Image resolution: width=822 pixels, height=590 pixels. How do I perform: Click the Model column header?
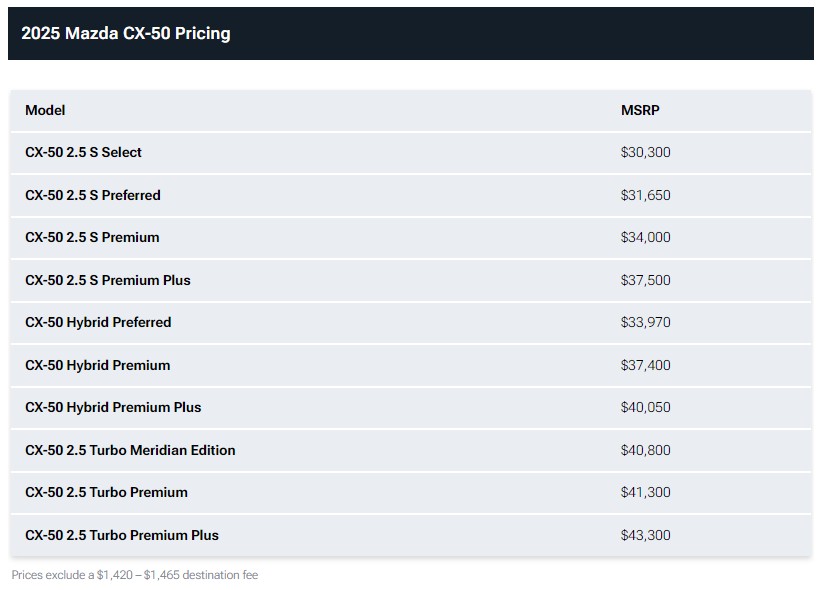point(45,110)
